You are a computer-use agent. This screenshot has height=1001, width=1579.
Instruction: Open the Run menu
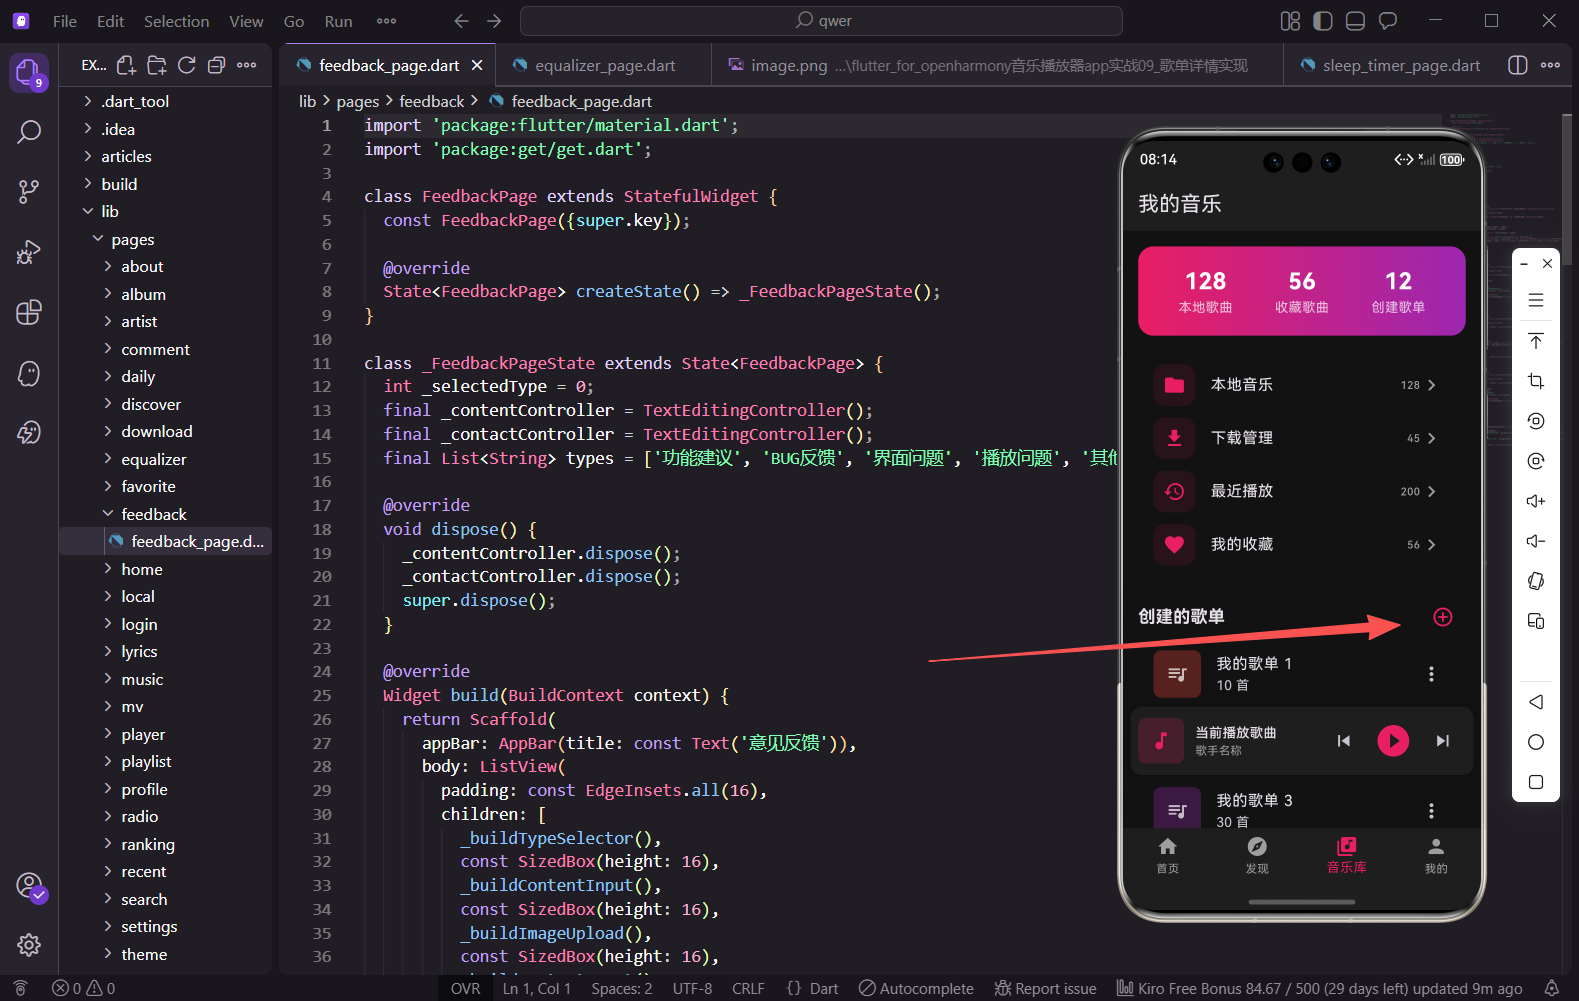[x=338, y=21]
